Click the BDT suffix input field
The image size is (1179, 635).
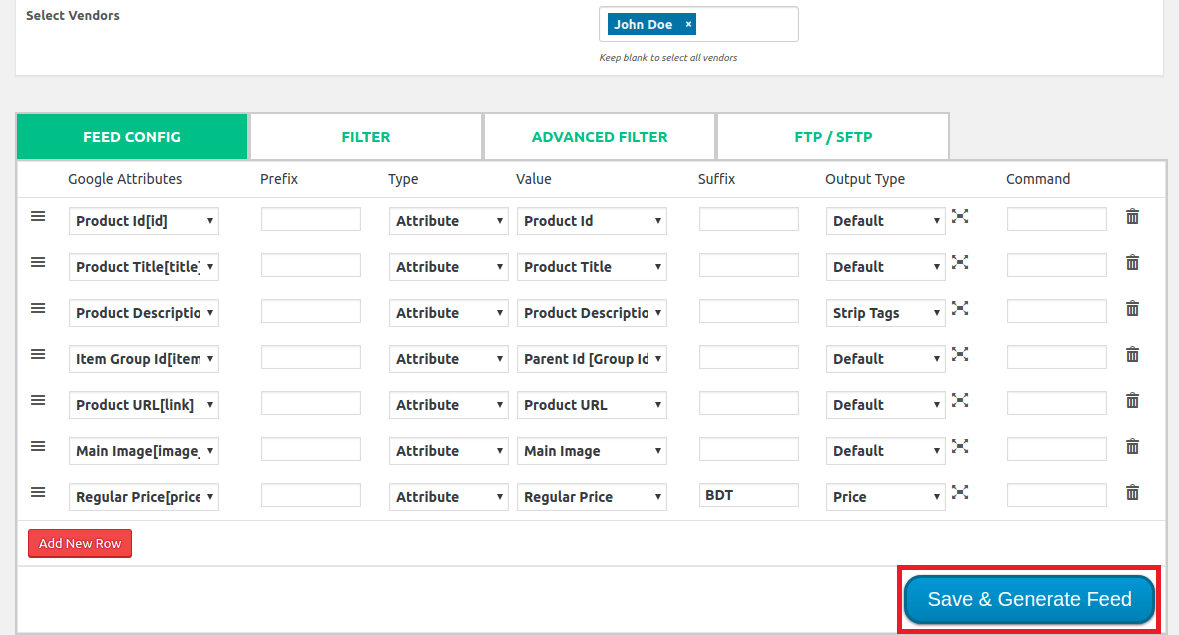click(x=748, y=494)
